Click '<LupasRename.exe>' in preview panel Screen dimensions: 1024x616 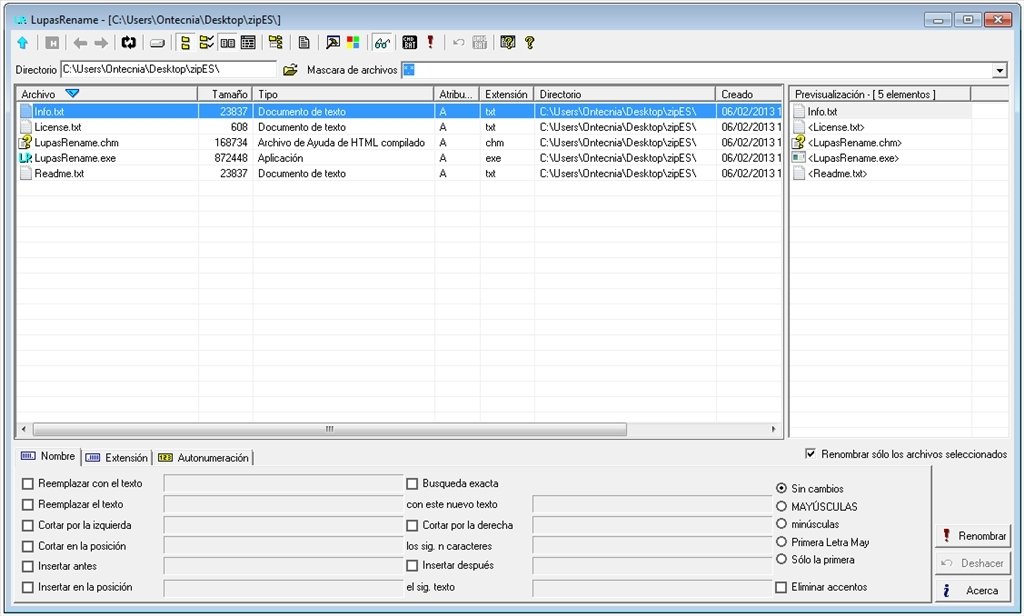click(x=853, y=158)
